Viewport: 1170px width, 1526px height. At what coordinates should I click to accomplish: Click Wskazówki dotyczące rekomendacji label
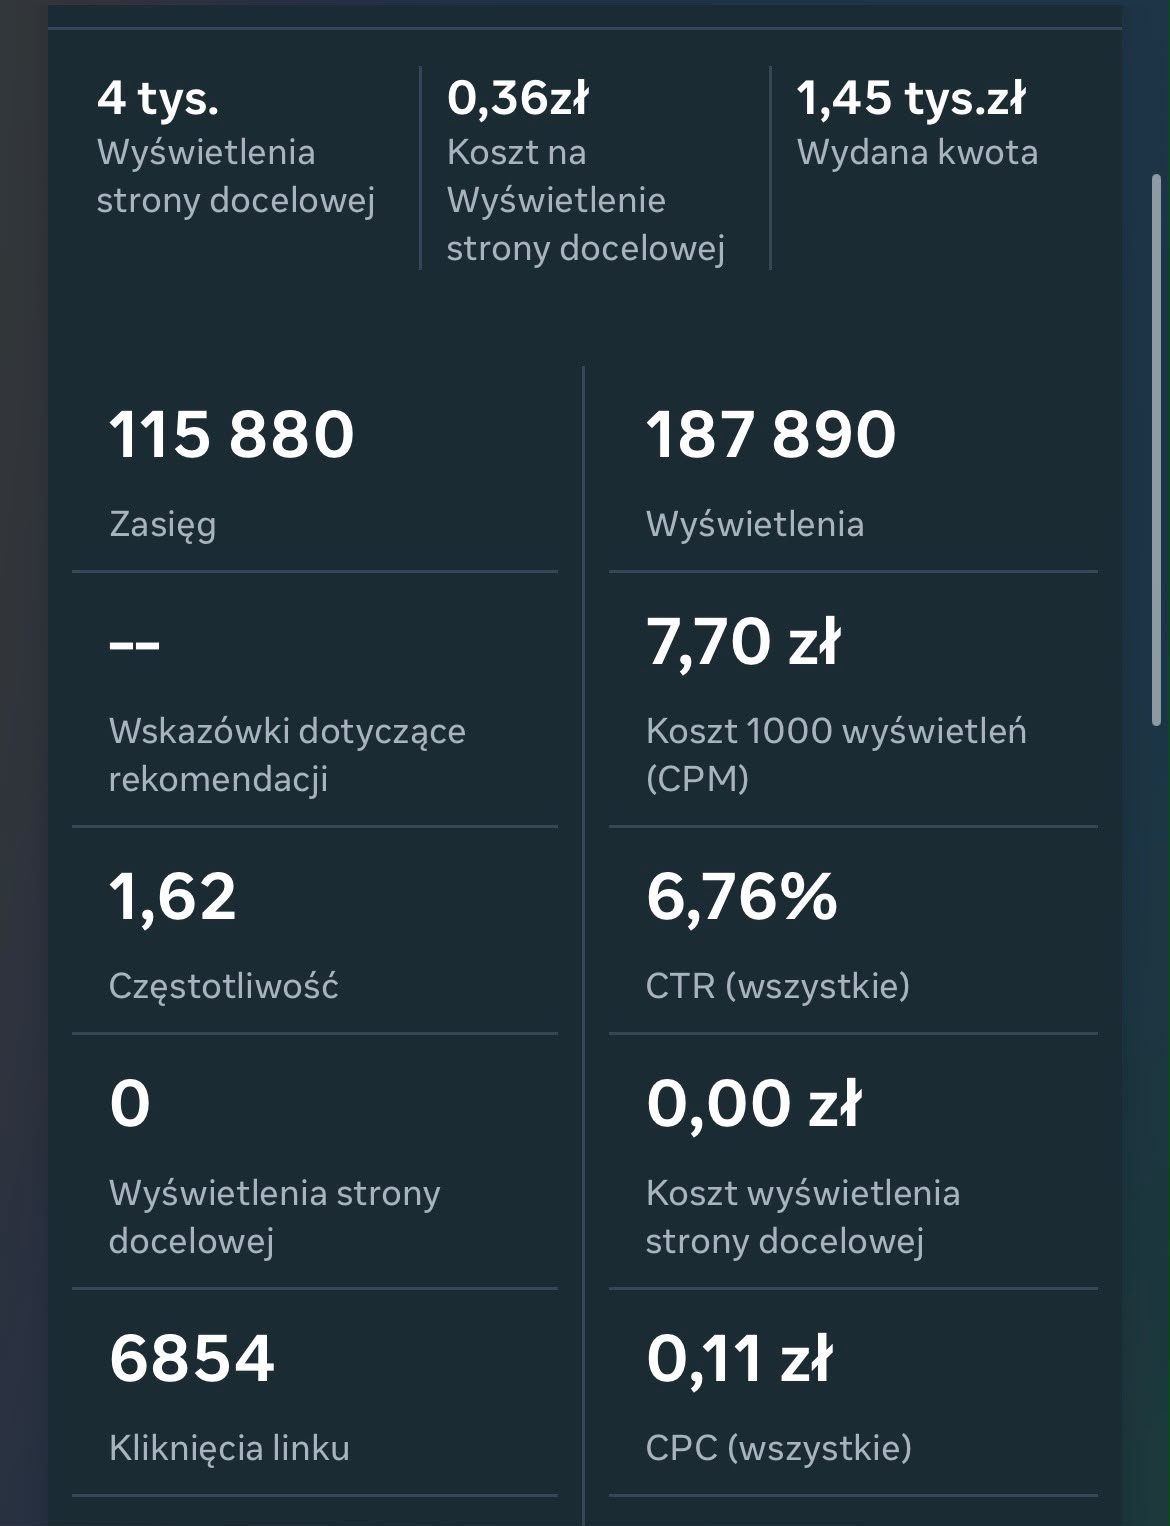click(x=287, y=755)
